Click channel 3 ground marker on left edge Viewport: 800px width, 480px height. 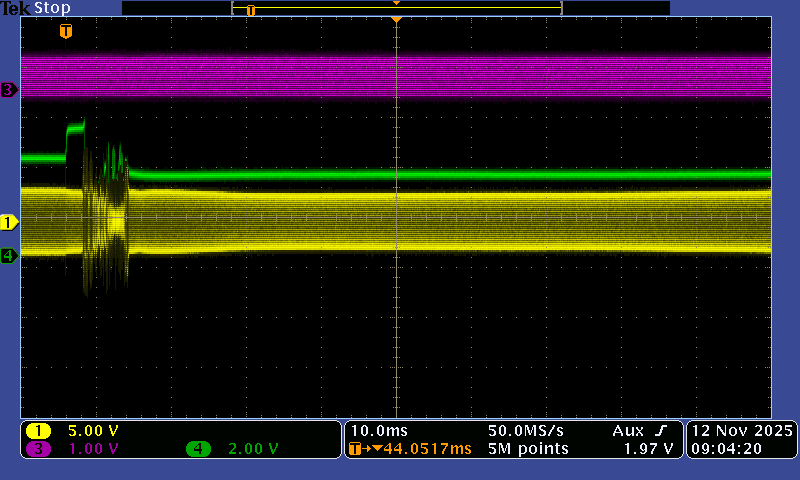(x=9, y=90)
